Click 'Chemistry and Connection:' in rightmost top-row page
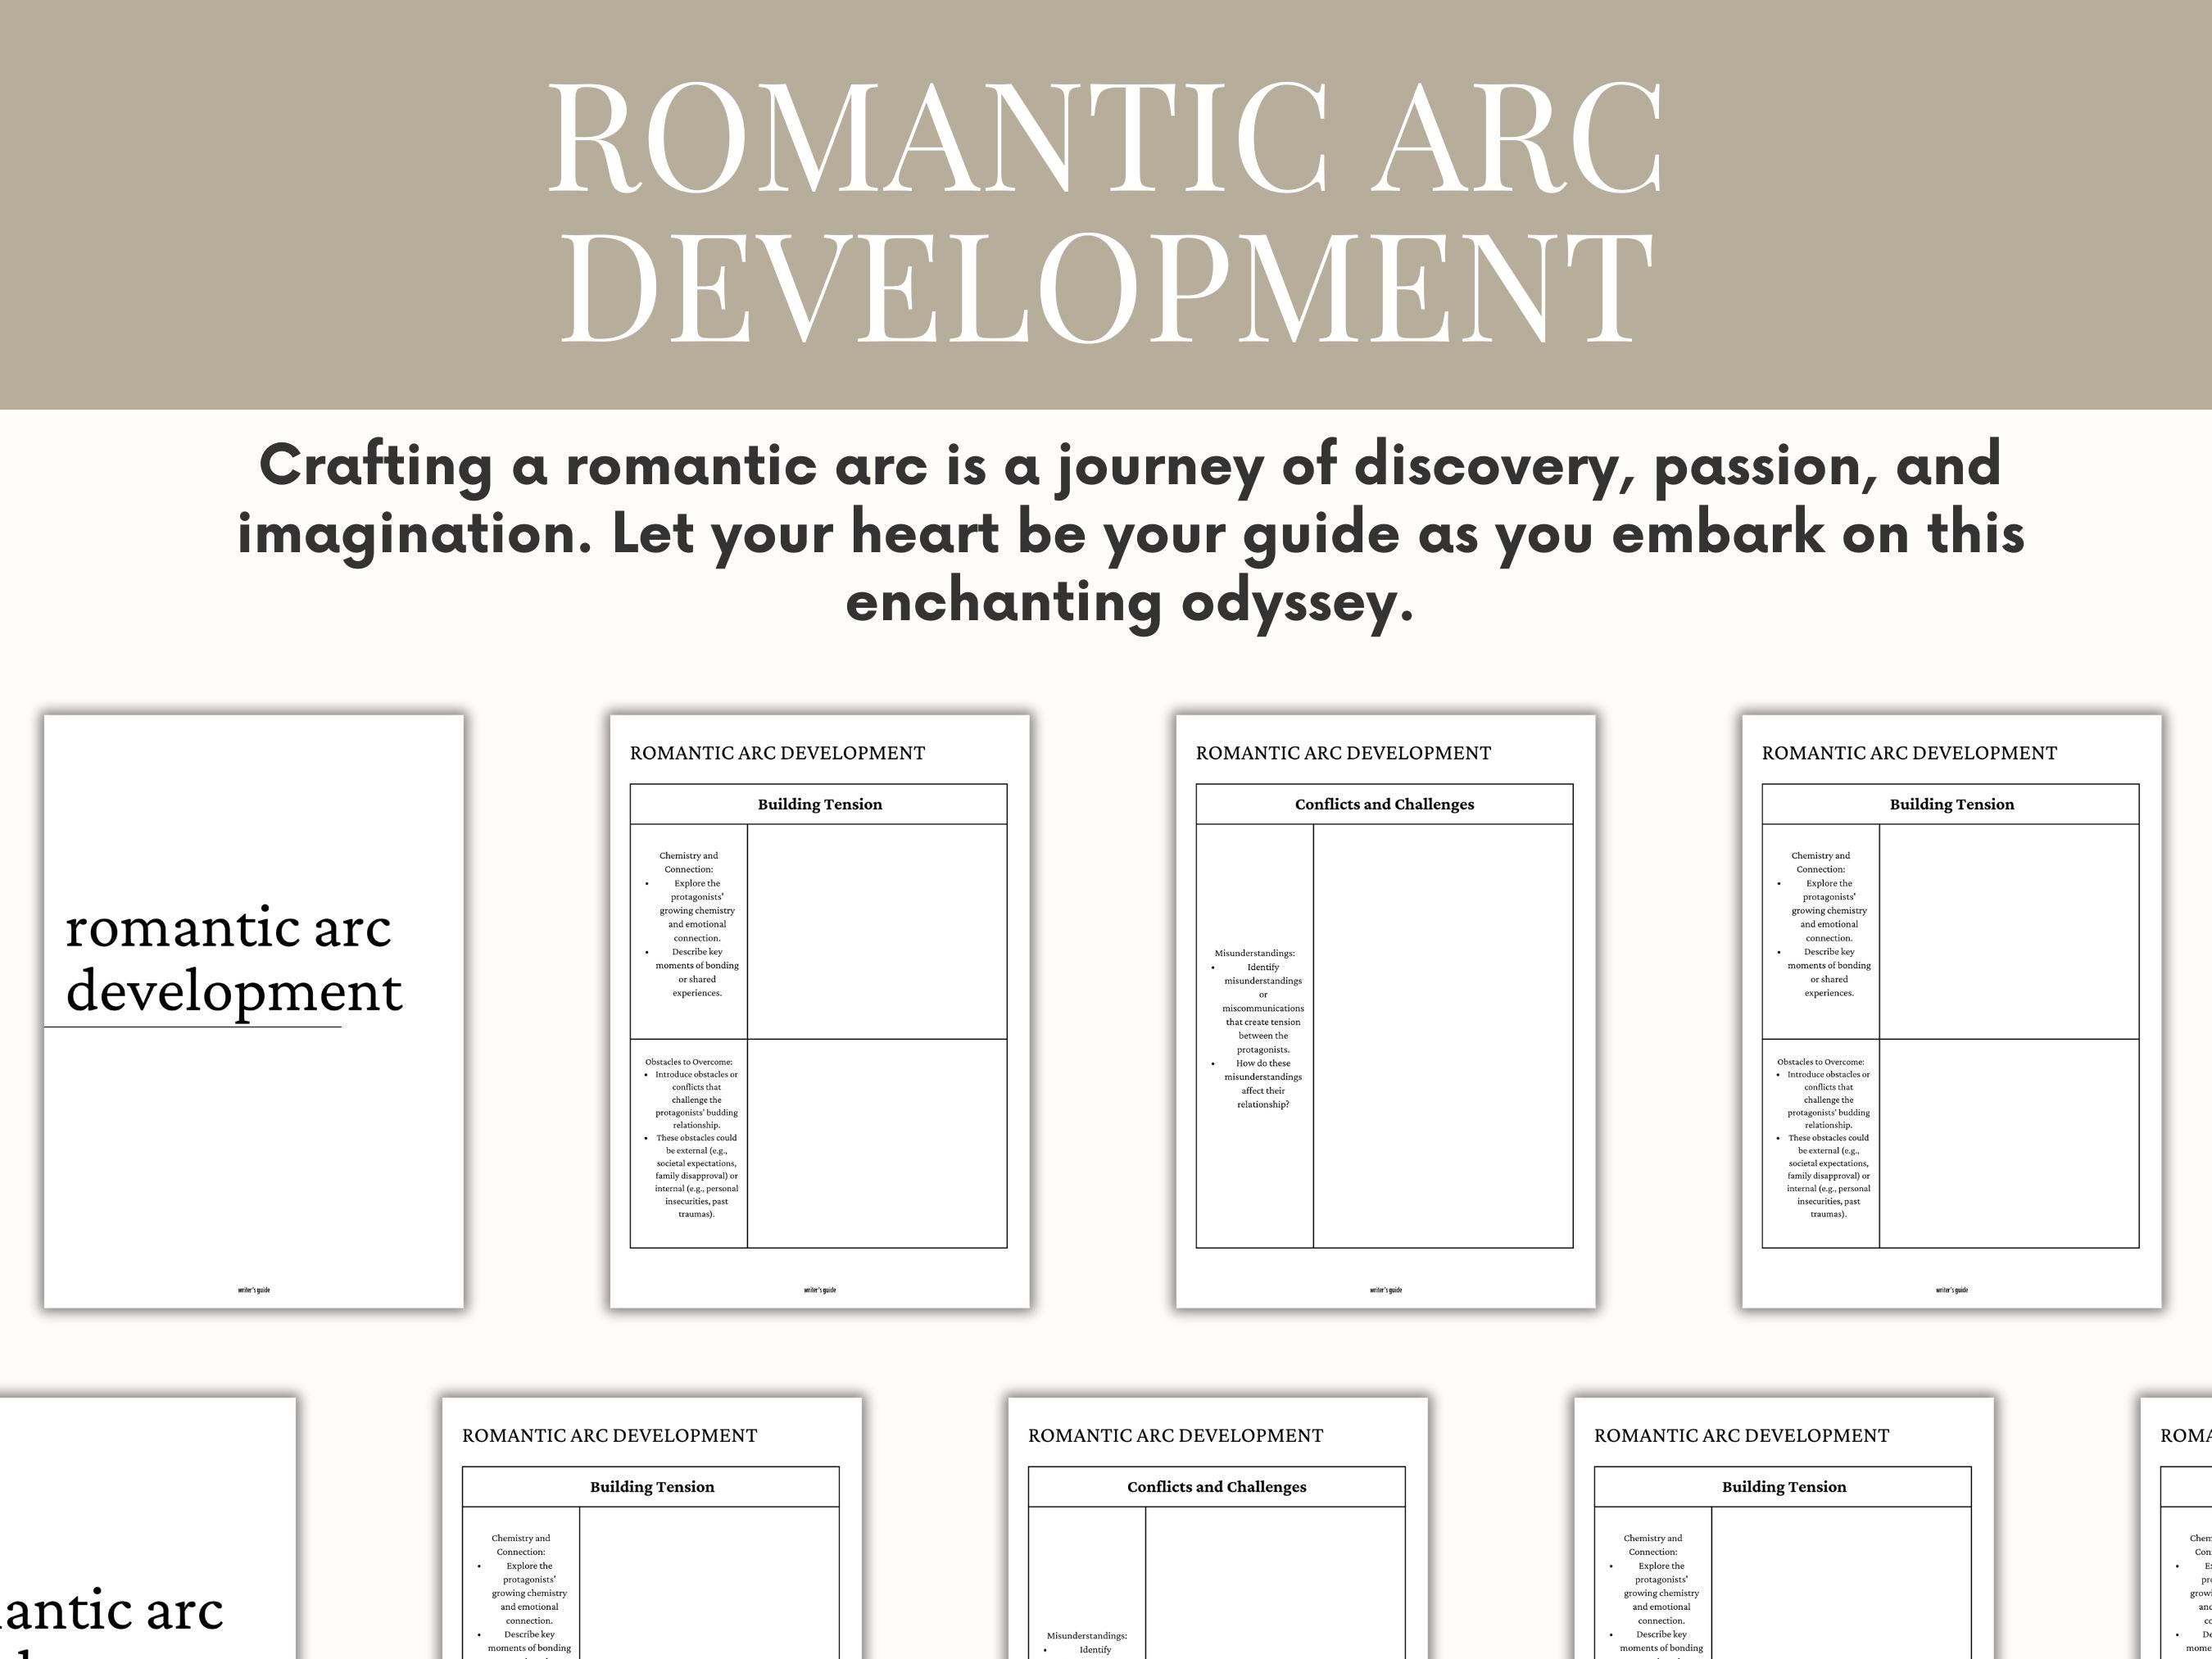 click(1820, 862)
